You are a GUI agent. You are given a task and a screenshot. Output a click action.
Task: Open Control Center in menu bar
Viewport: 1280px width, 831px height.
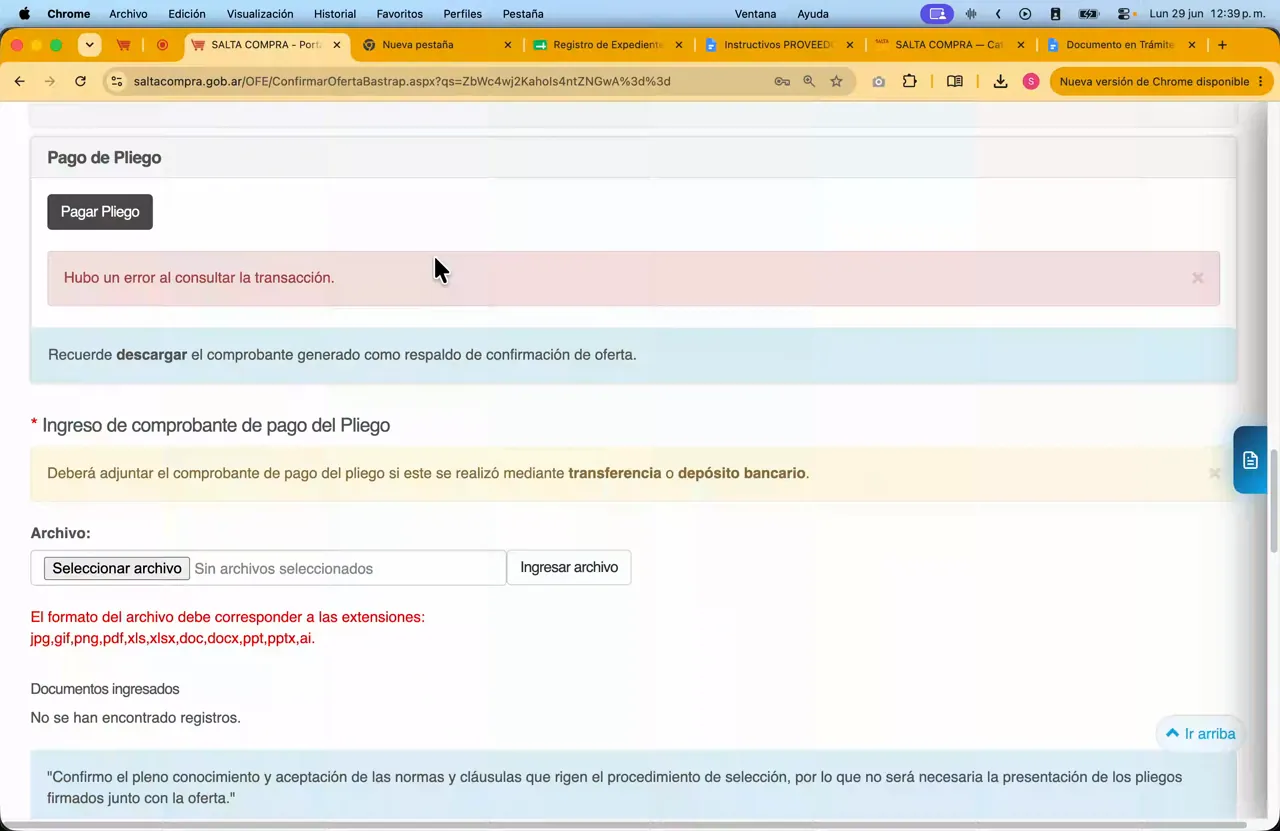click(1124, 14)
